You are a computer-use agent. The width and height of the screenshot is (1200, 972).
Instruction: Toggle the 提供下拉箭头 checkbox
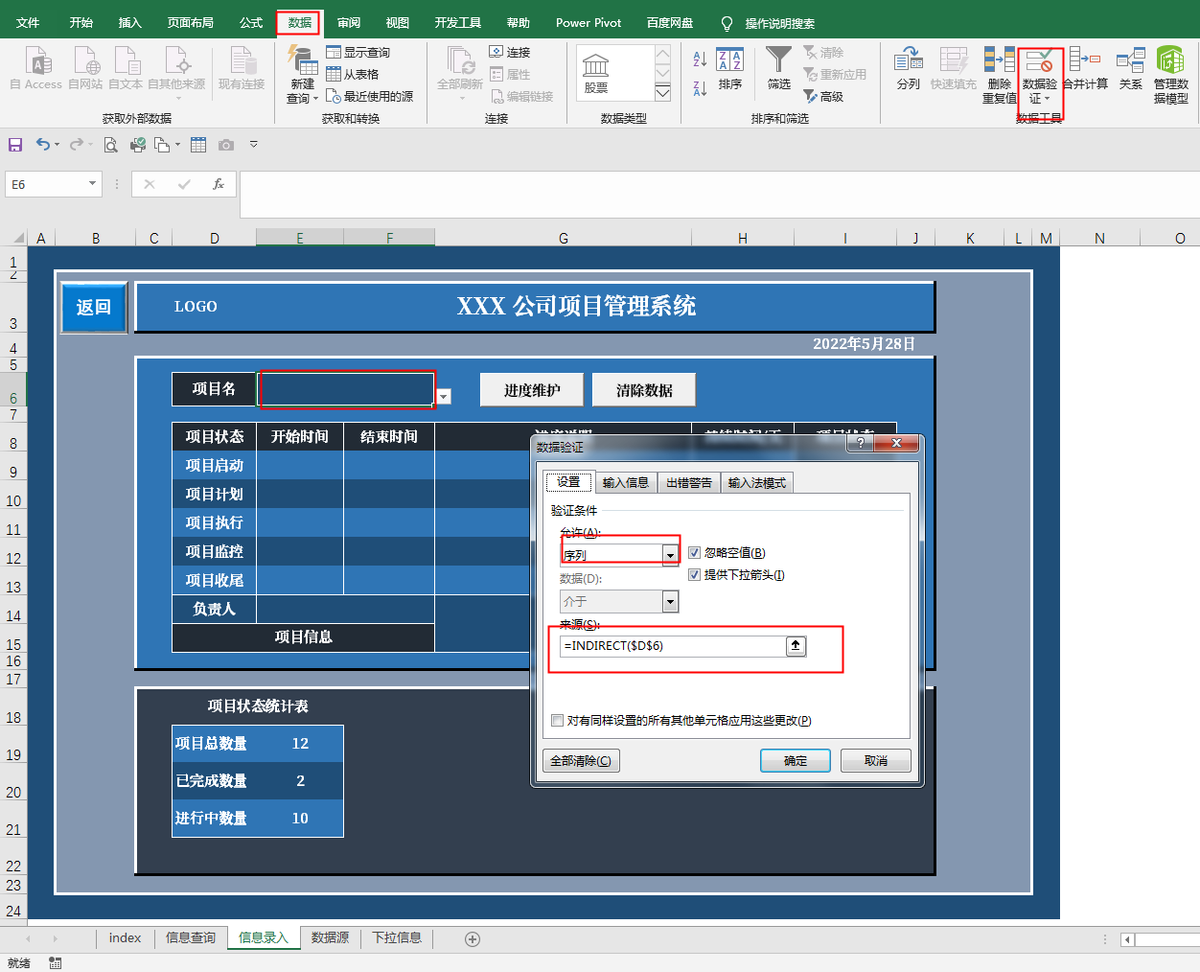[x=695, y=575]
